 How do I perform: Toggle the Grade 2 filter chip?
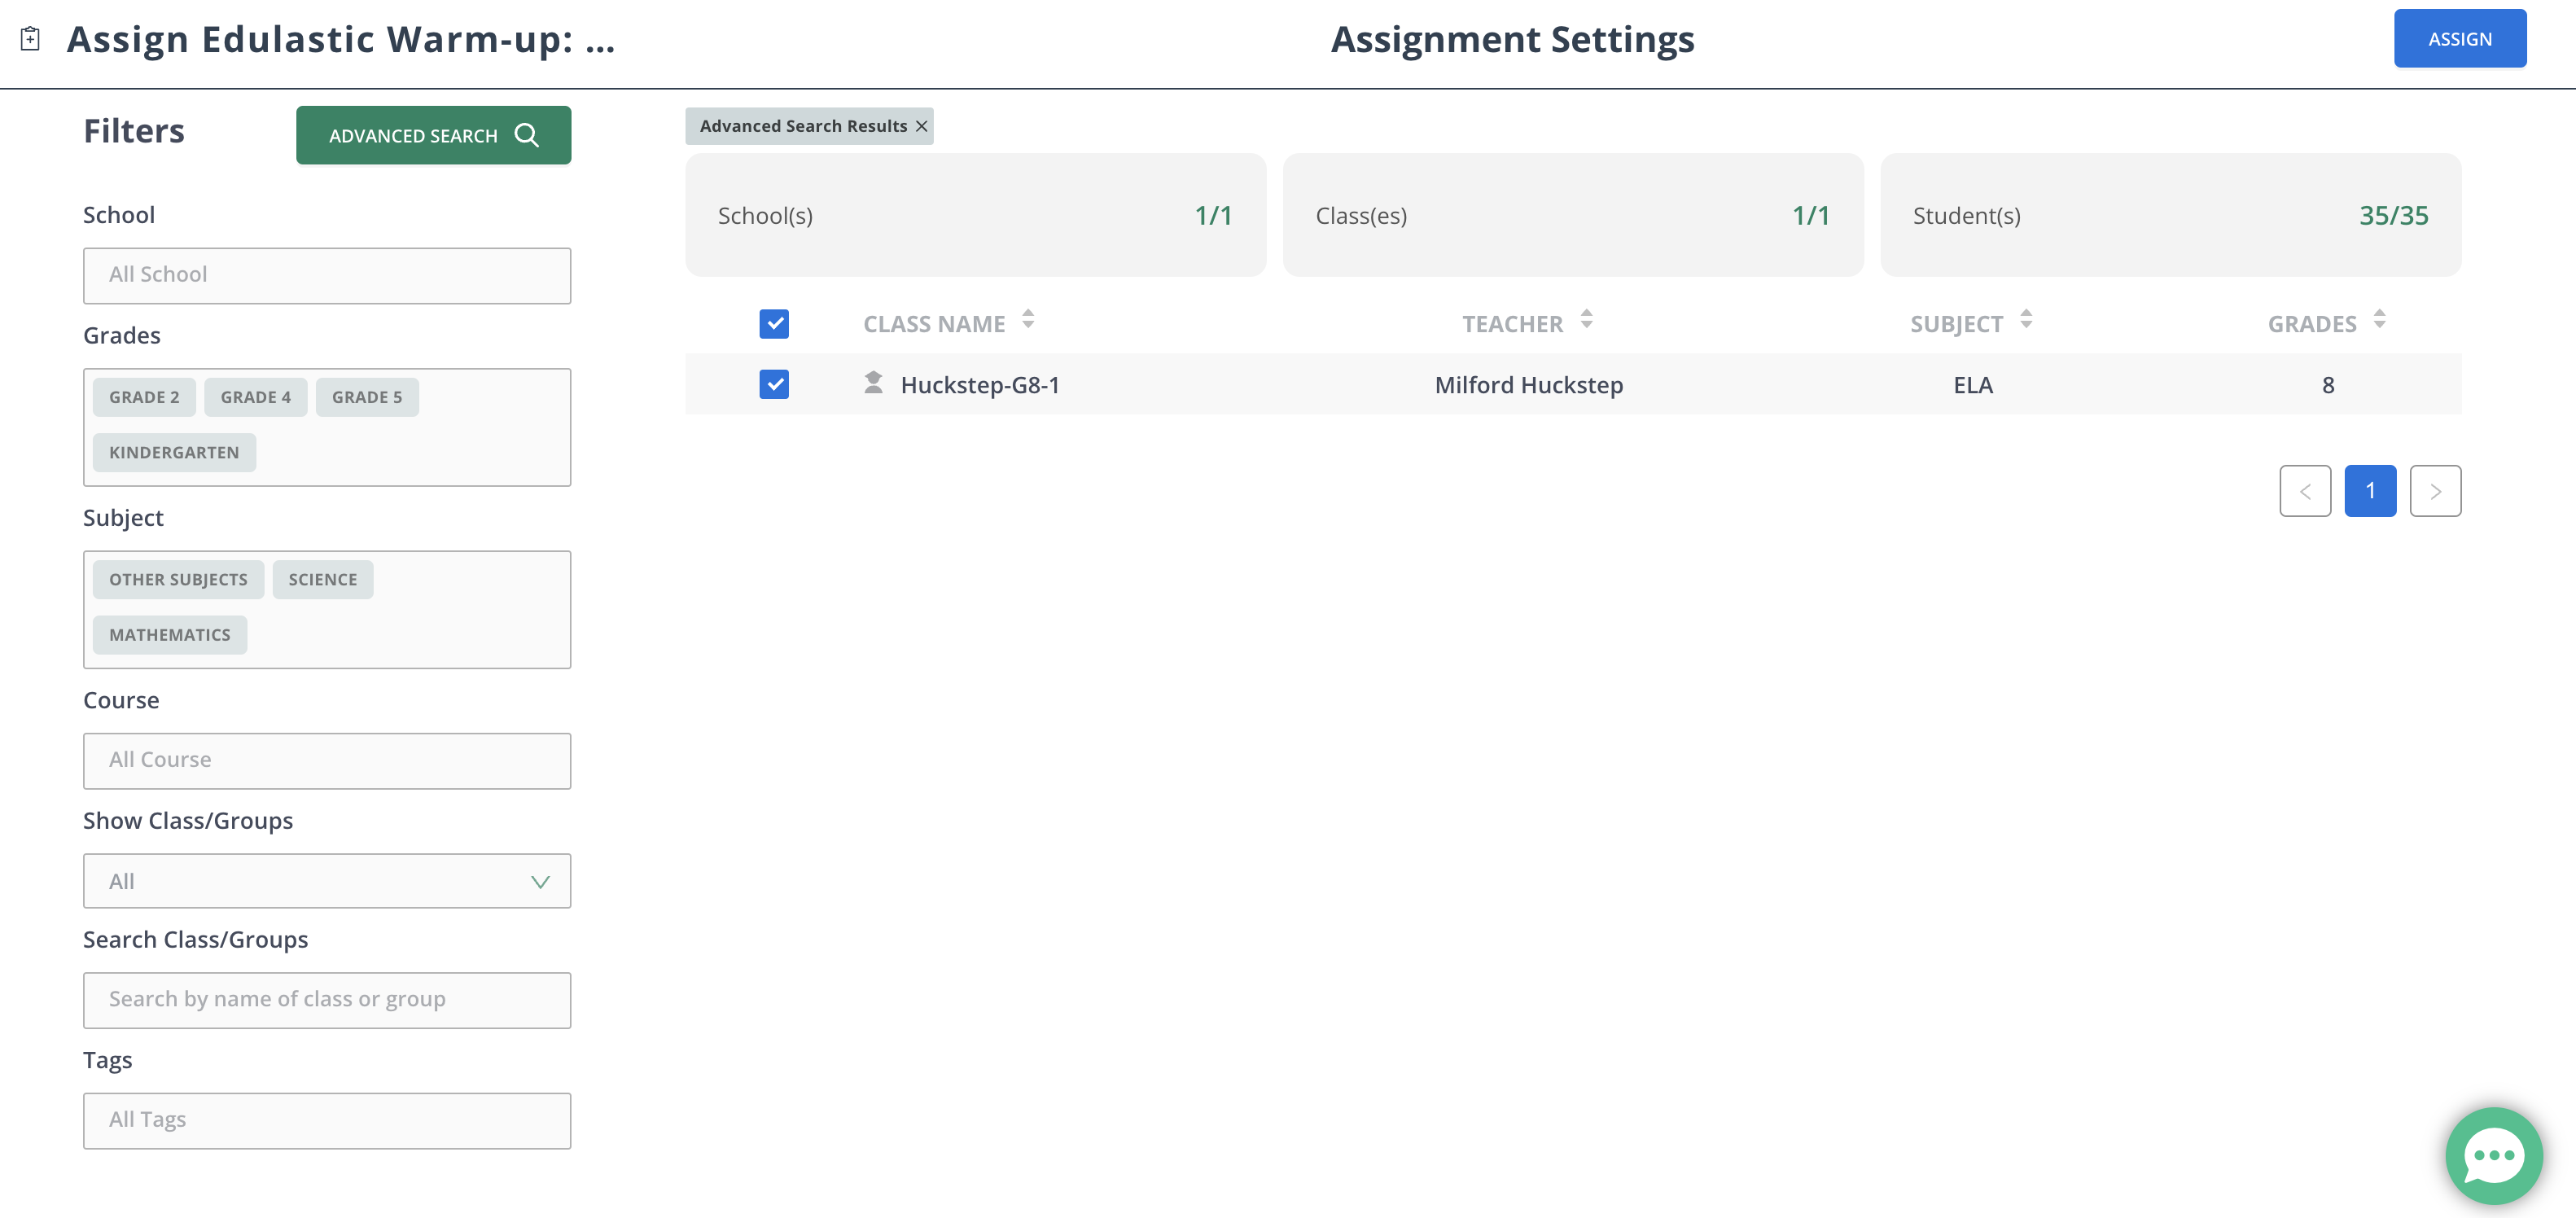(x=143, y=396)
